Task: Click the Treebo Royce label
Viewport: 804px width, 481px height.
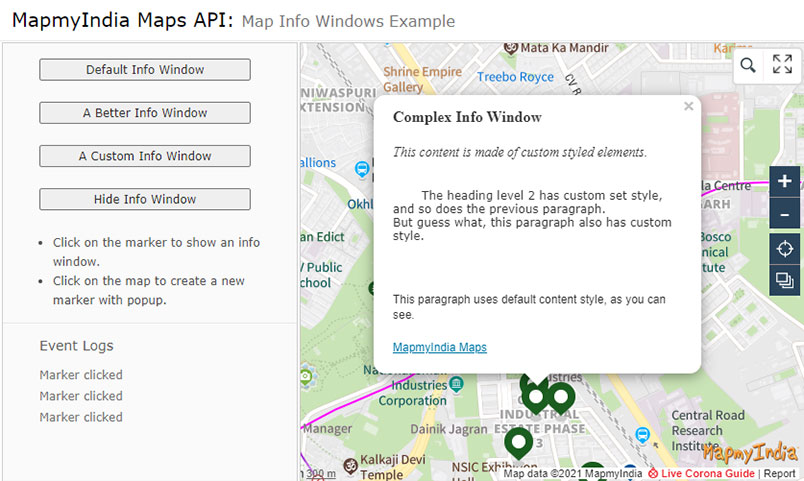Action: 515,77
